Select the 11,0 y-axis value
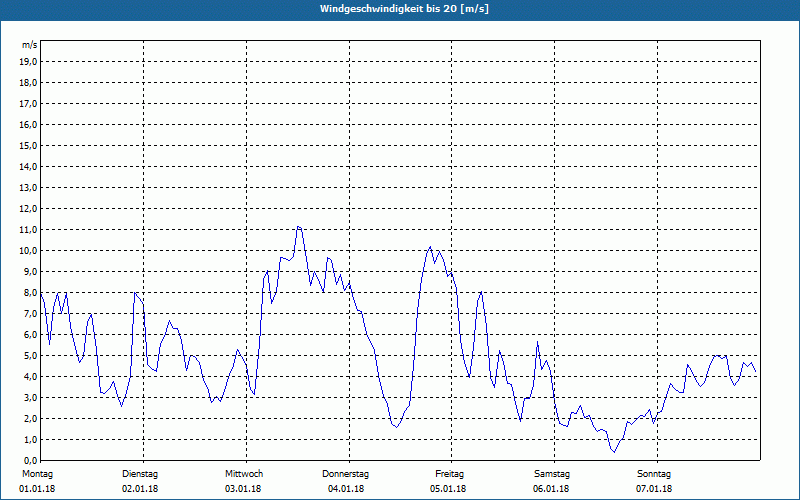This screenshot has height=500, width=800. click(29, 230)
